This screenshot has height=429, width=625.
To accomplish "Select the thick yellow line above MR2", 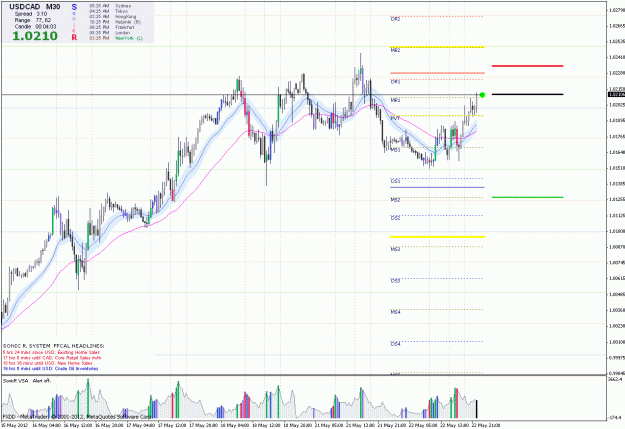I will tap(437, 47).
